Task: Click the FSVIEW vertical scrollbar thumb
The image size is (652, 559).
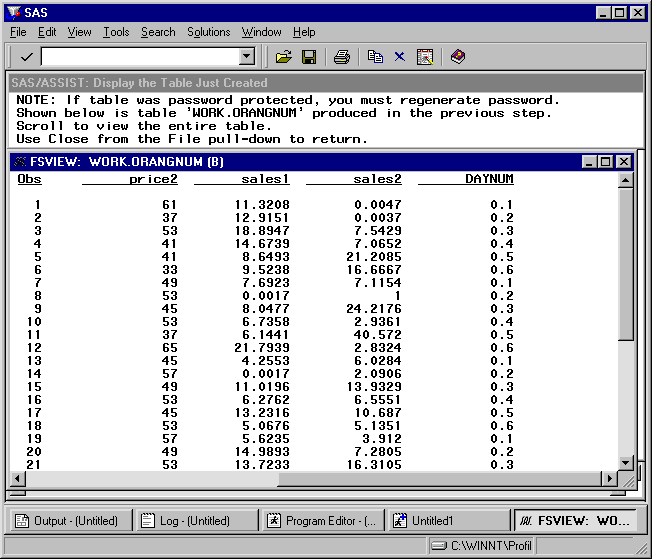Action: point(625,265)
